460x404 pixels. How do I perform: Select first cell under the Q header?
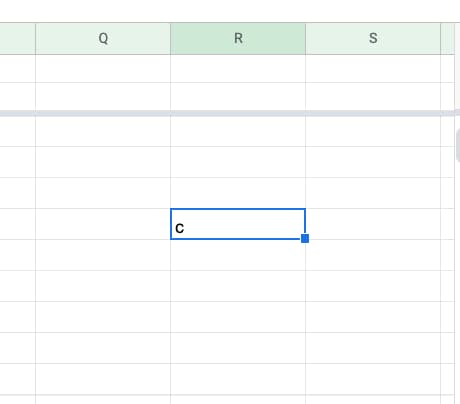[103, 68]
